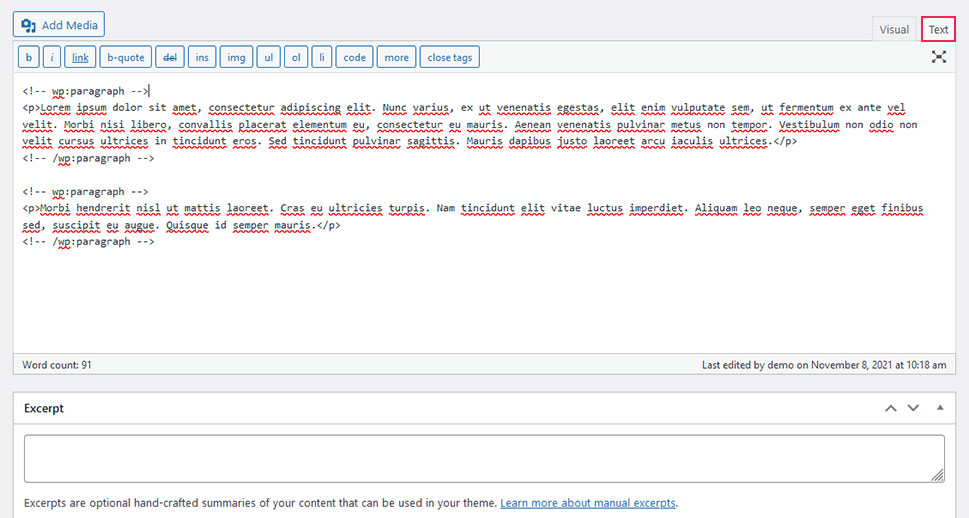The height and width of the screenshot is (518, 969).
Task: Insert bold tag with b button
Action: [29, 57]
